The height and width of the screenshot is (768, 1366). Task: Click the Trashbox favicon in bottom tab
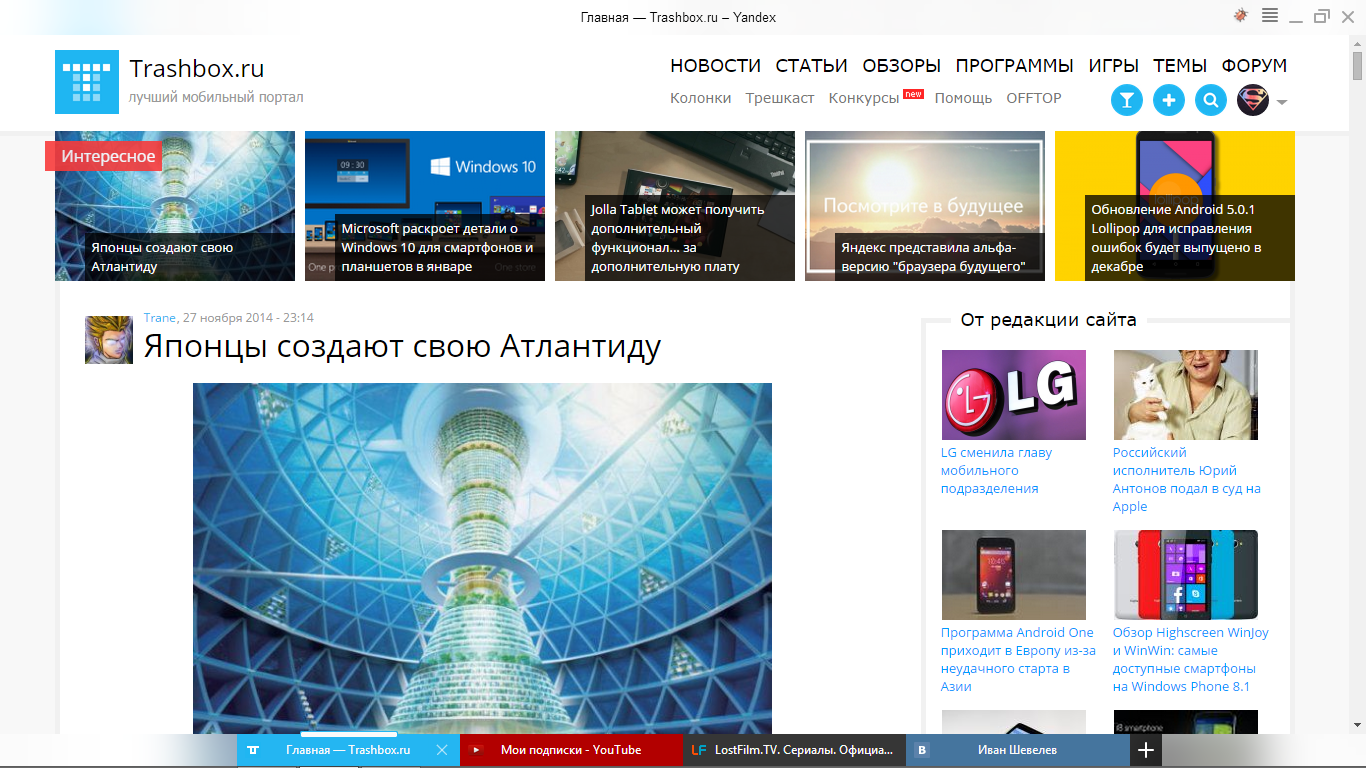pyautogui.click(x=254, y=750)
